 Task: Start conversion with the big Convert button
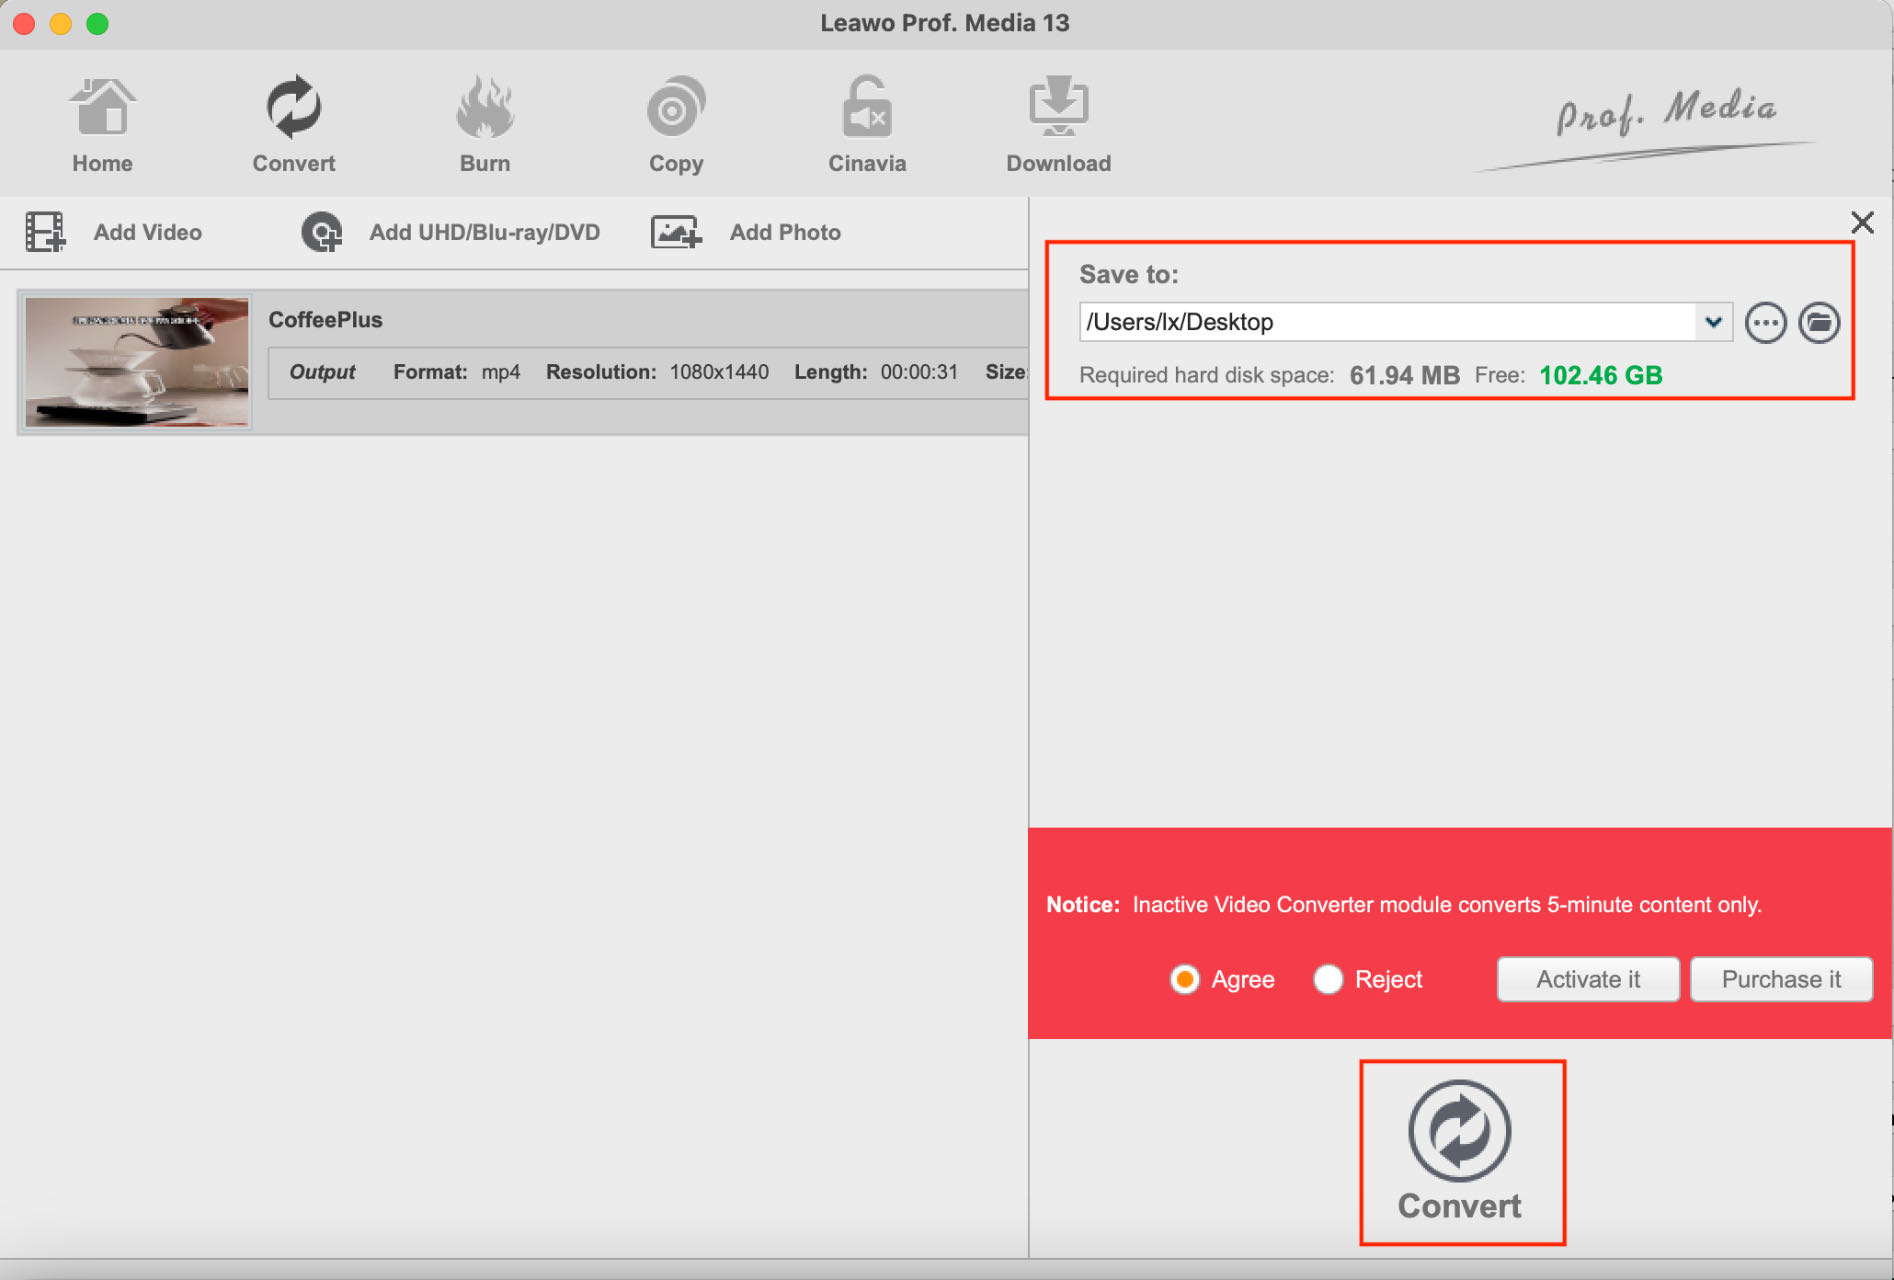point(1460,1151)
